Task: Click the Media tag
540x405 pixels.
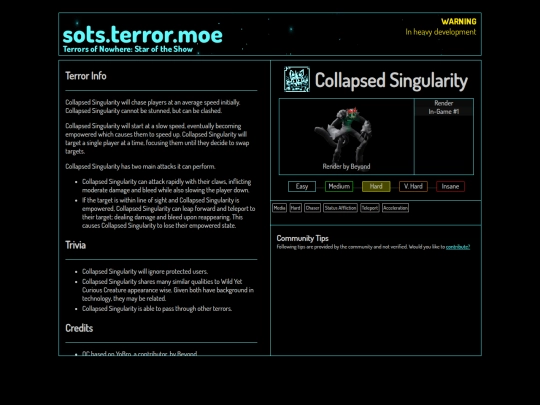Action: (x=279, y=208)
